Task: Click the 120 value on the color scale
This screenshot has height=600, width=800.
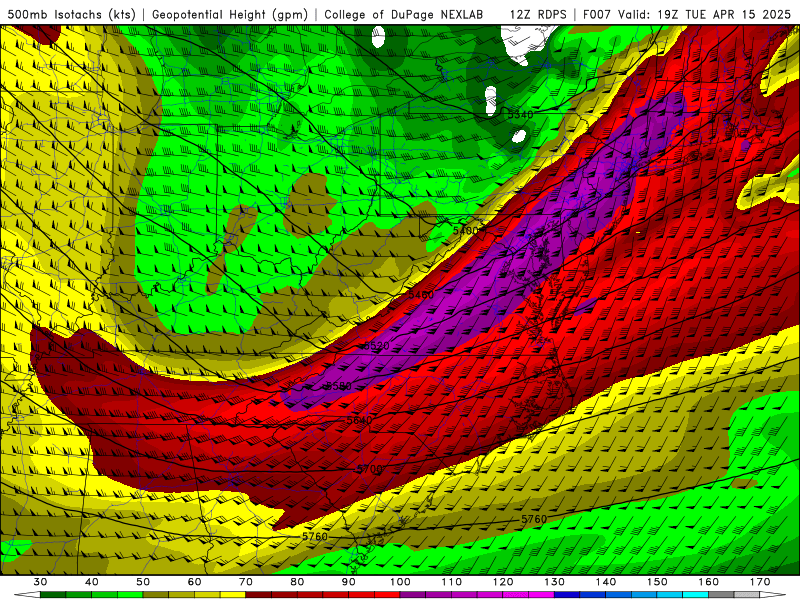Action: [503, 582]
